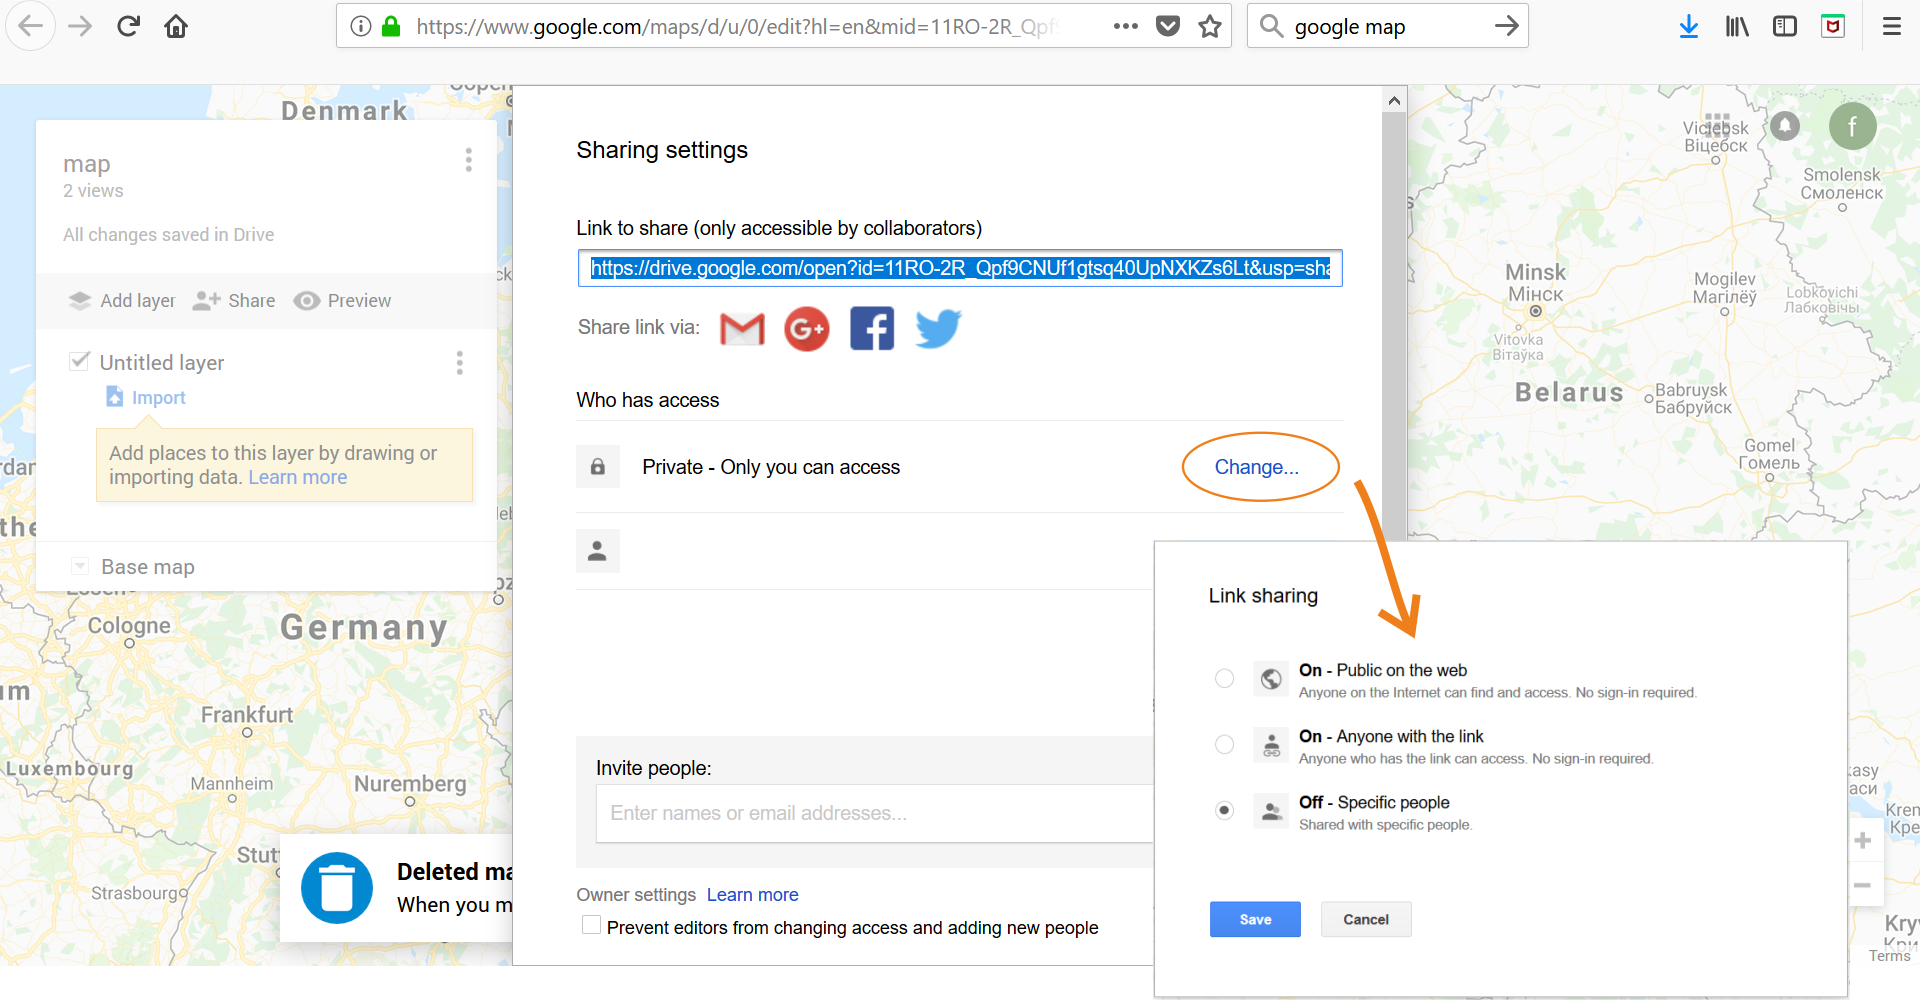
Task: Save the new link sharing setting
Action: coord(1255,919)
